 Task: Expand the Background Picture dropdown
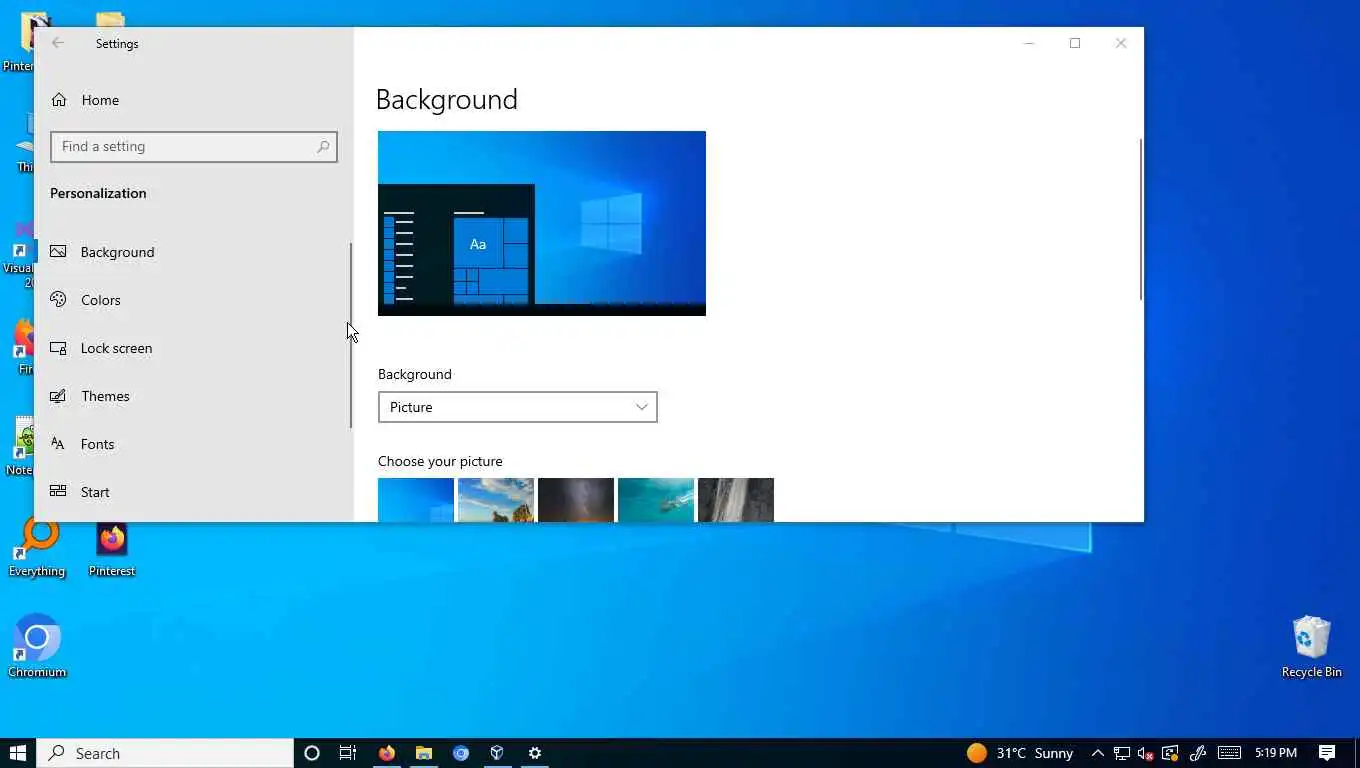pyautogui.click(x=518, y=407)
